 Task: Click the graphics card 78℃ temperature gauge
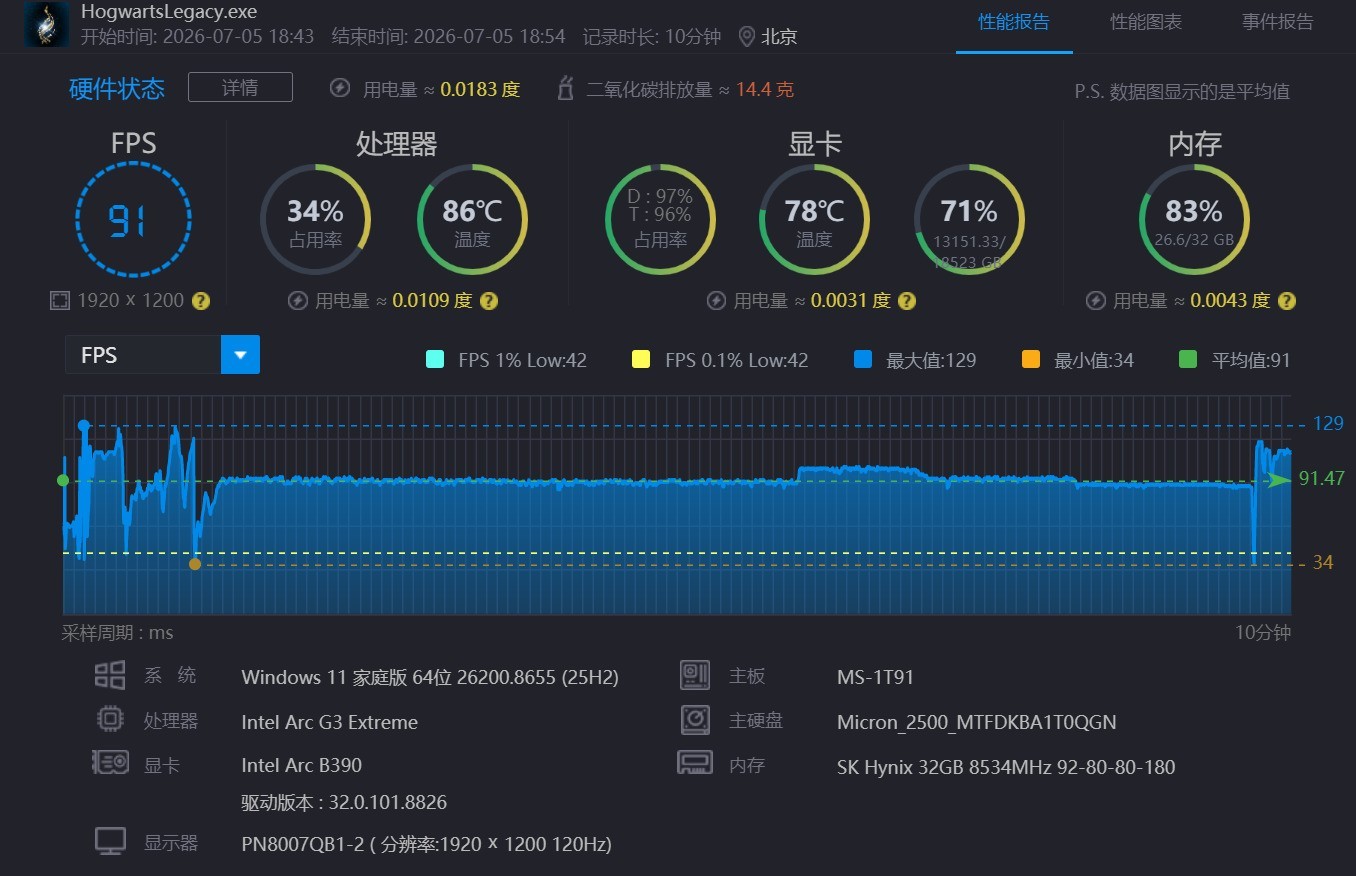click(x=814, y=219)
